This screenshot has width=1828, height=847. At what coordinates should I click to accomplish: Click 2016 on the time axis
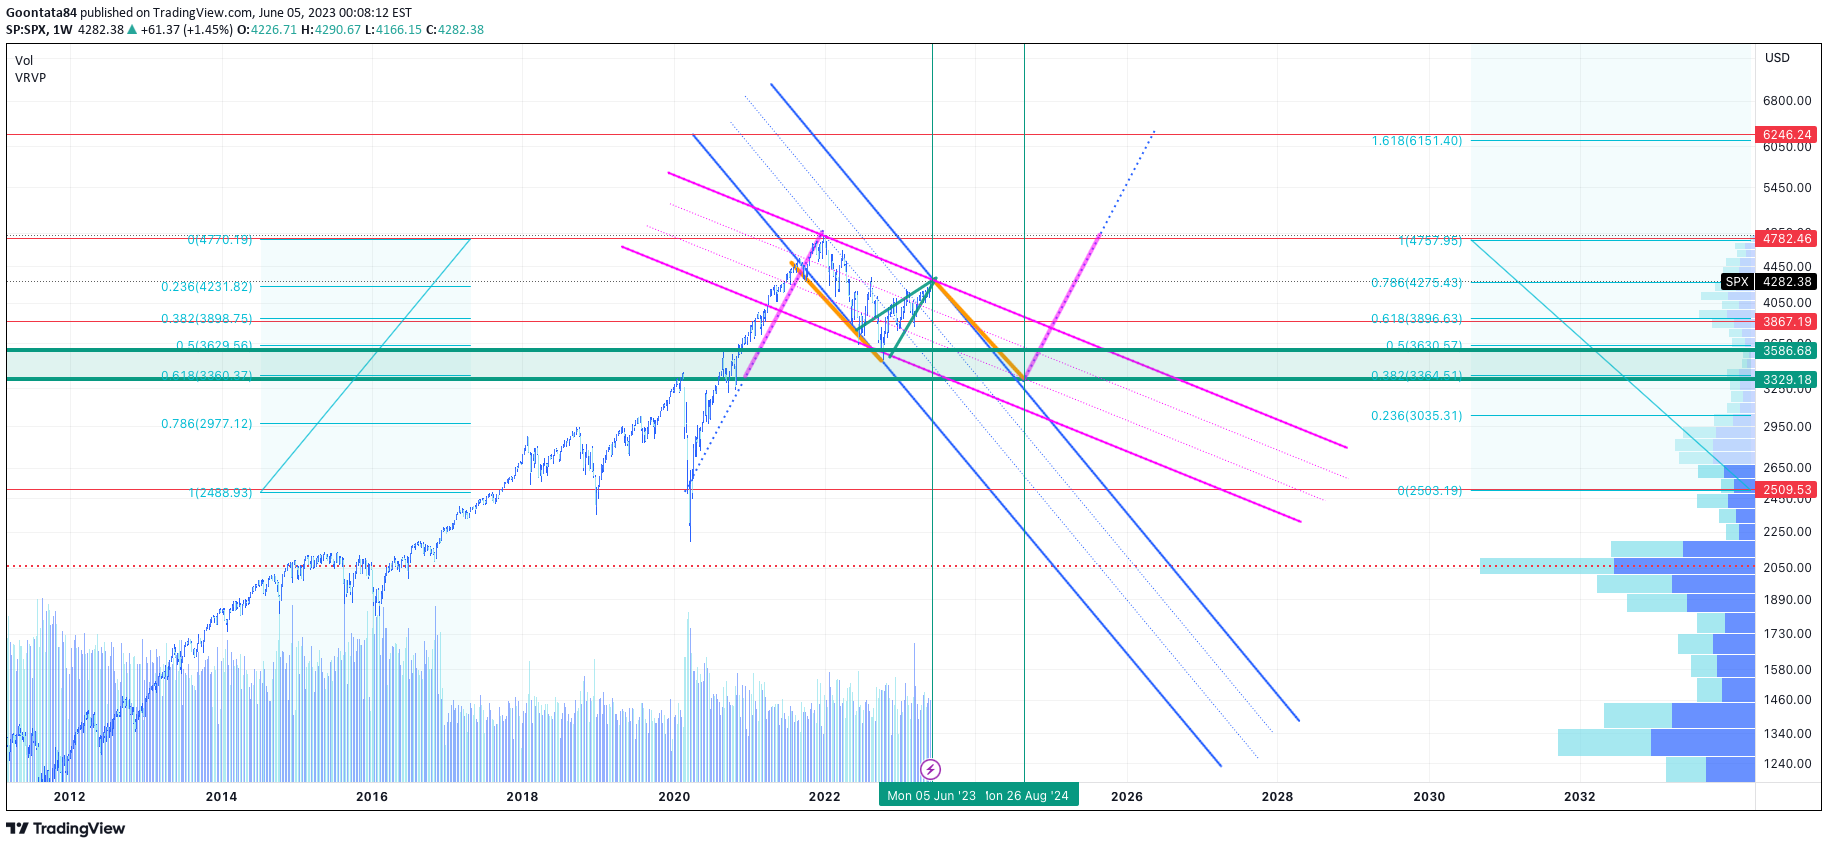click(372, 797)
